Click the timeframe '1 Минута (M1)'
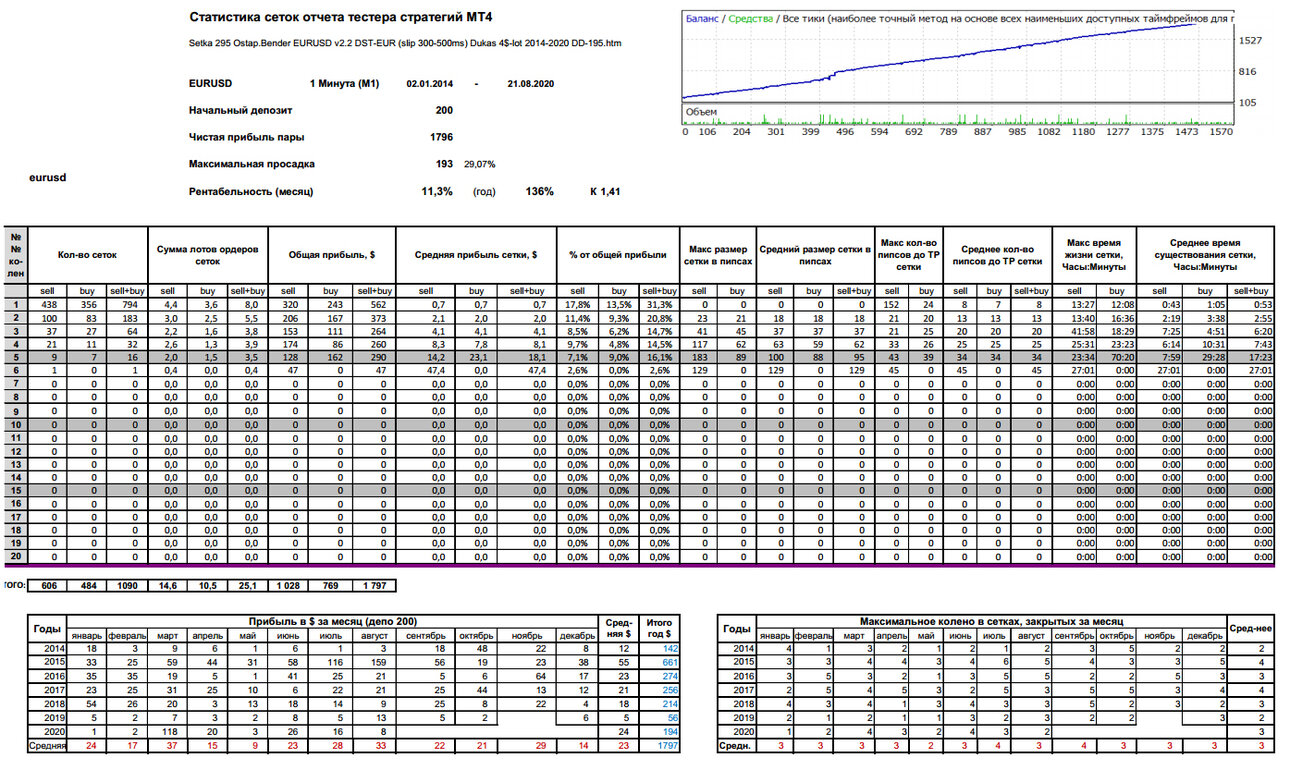1290x770 pixels. coord(344,84)
